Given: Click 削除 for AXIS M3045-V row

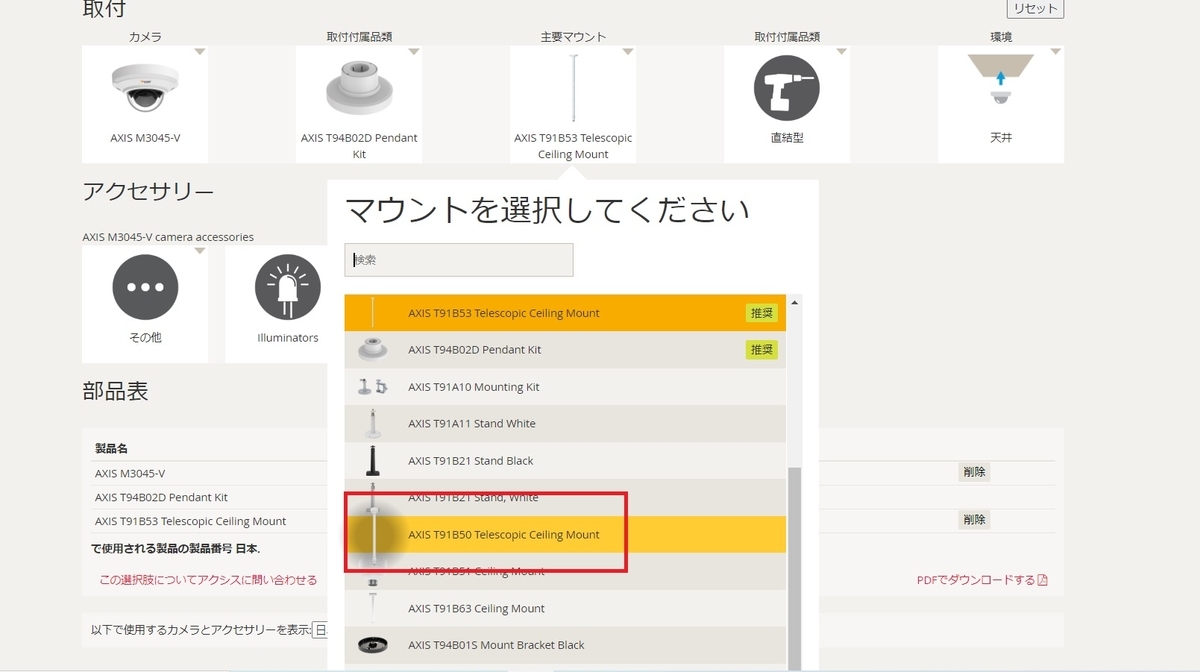Looking at the screenshot, I should (974, 472).
